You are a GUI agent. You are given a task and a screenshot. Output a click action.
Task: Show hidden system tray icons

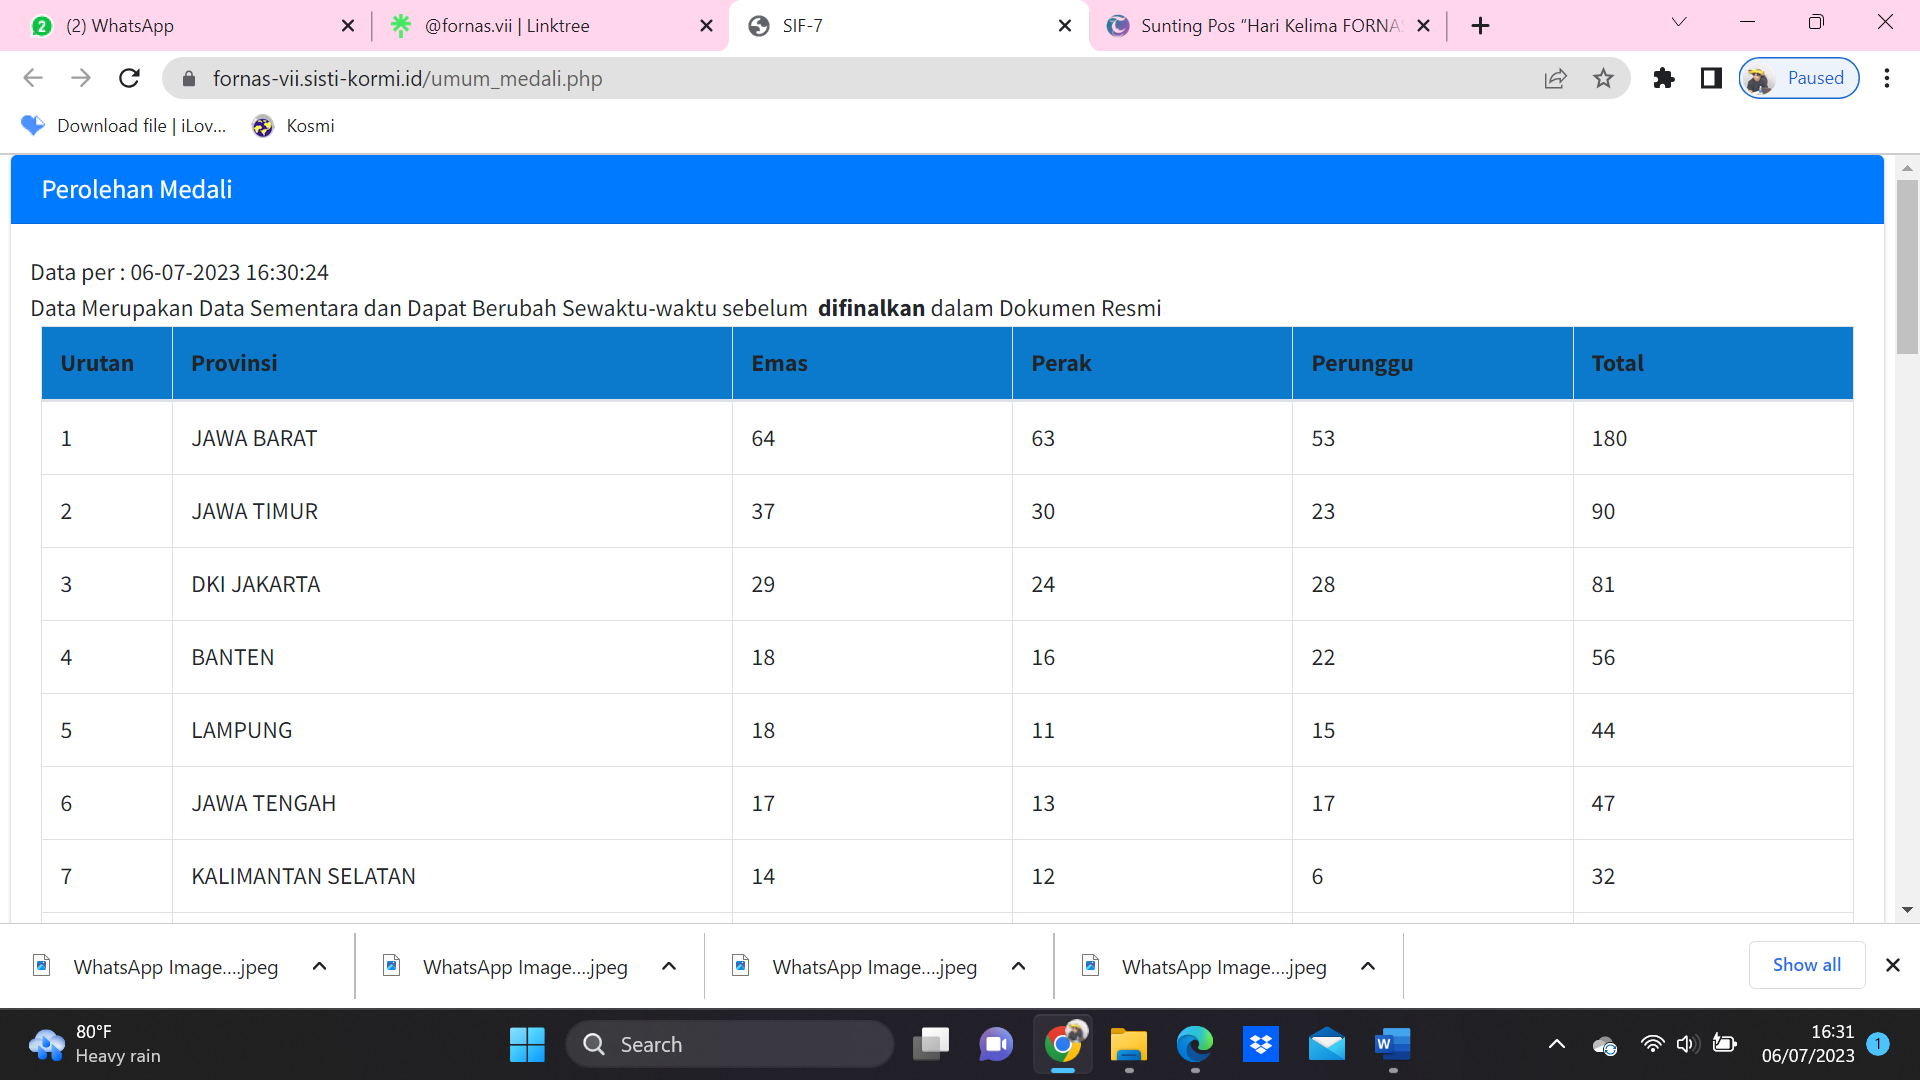1556,1044
